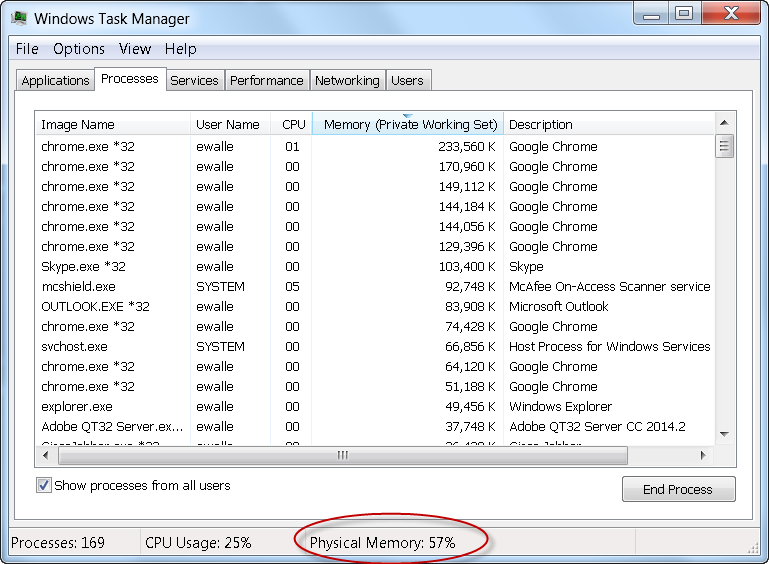Select chrome.exe process using 170,960 K

(x=375, y=167)
